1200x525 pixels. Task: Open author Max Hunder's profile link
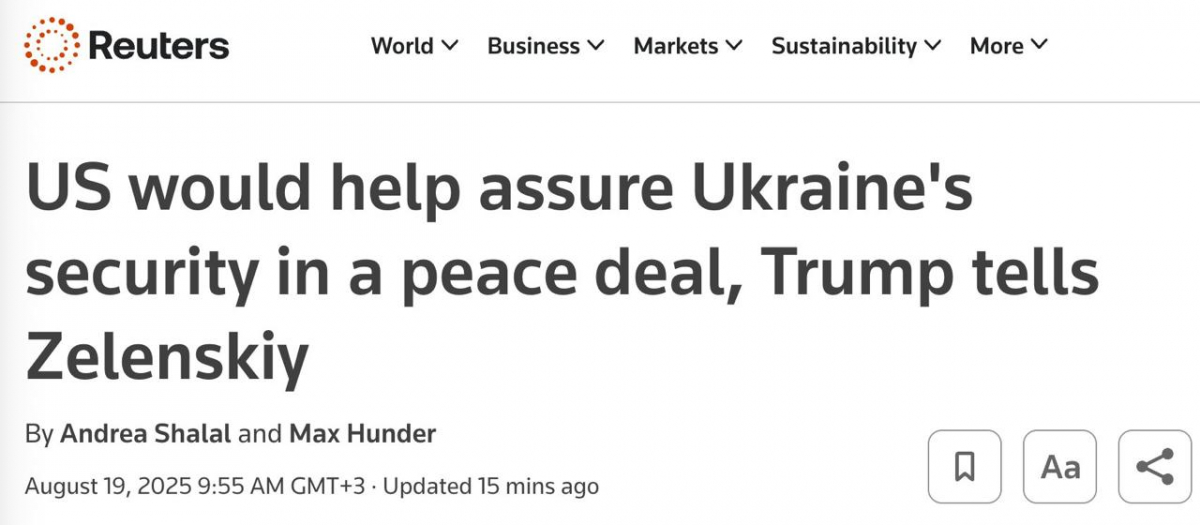pos(363,434)
